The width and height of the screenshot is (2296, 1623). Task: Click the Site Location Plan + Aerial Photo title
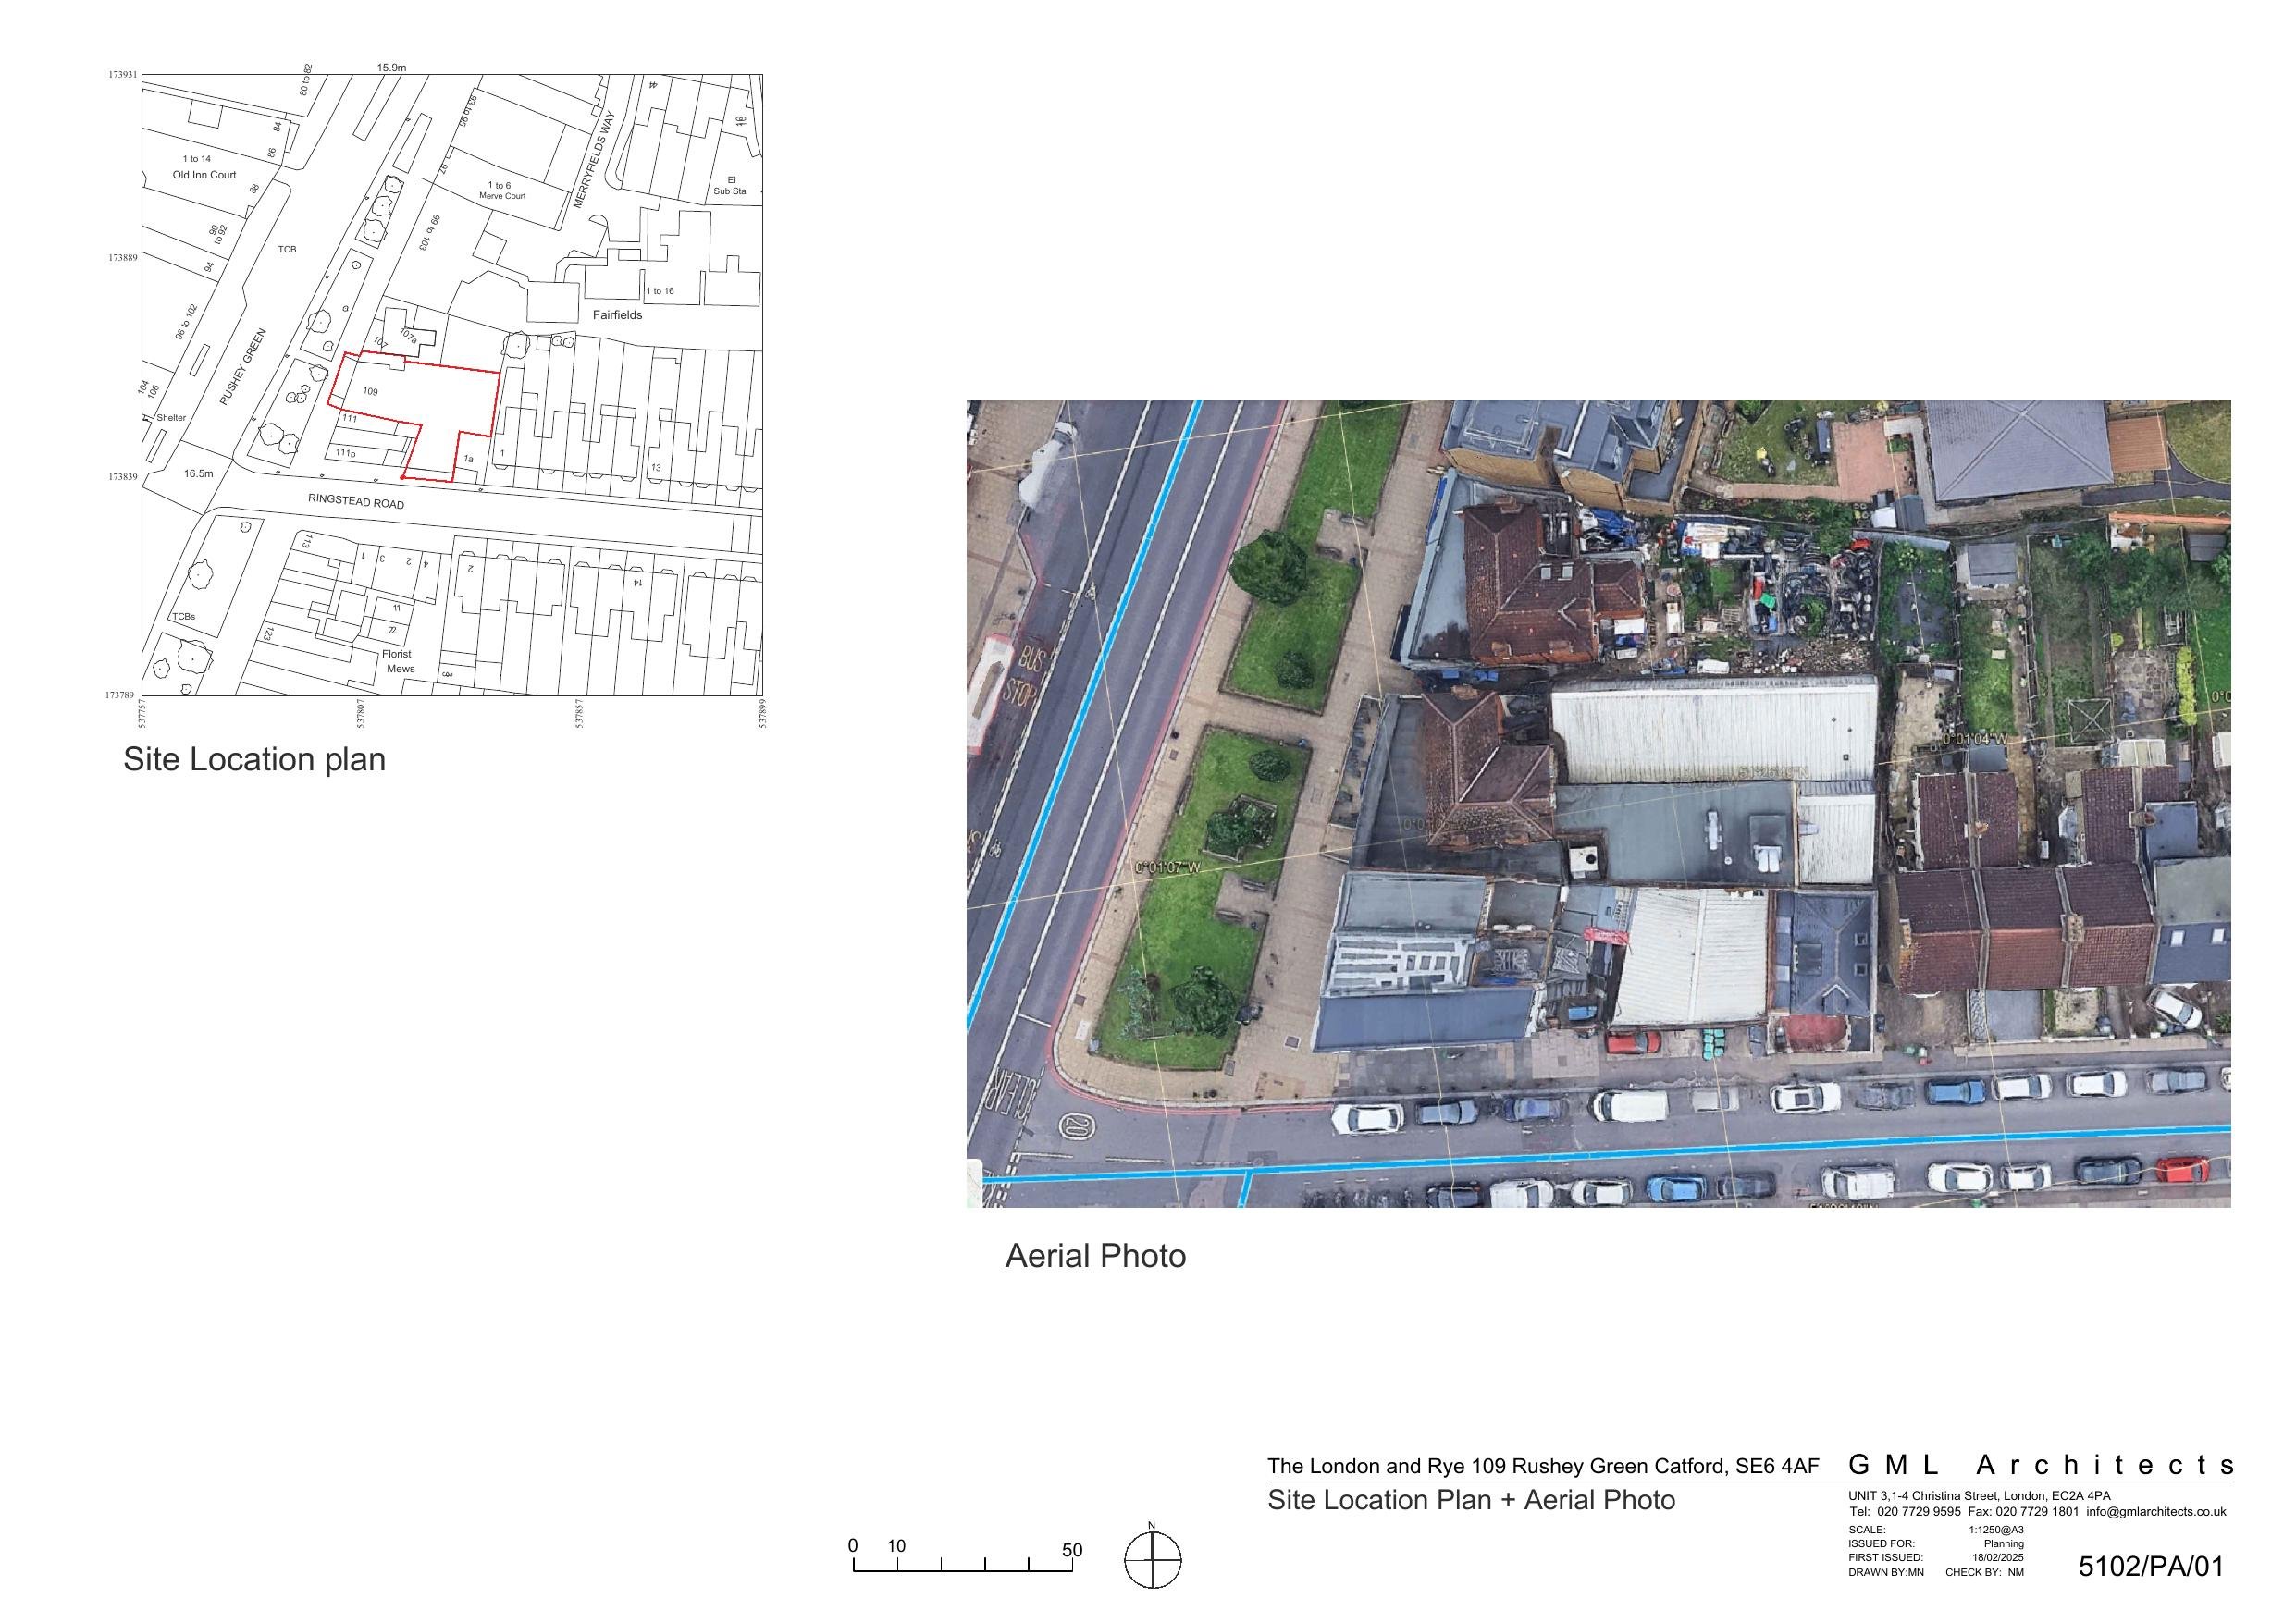1471,1500
